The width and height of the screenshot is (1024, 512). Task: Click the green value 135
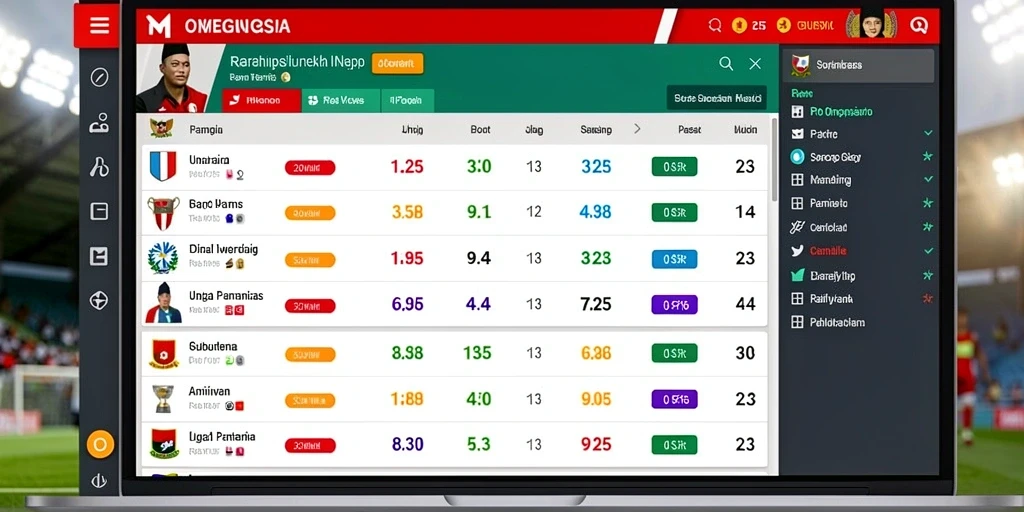coord(477,353)
